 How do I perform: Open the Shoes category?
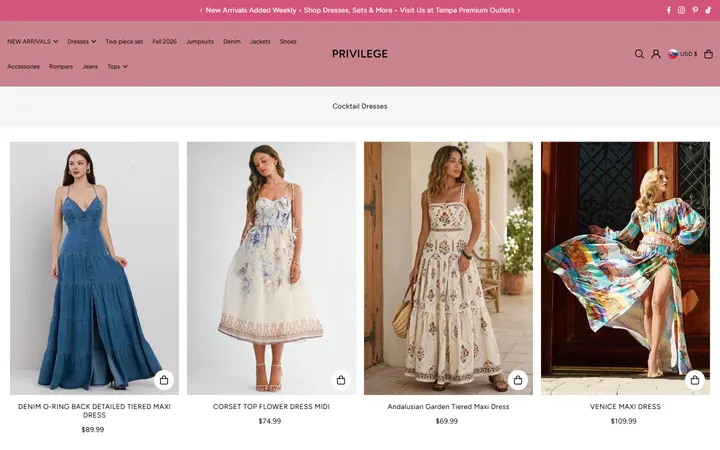point(288,41)
